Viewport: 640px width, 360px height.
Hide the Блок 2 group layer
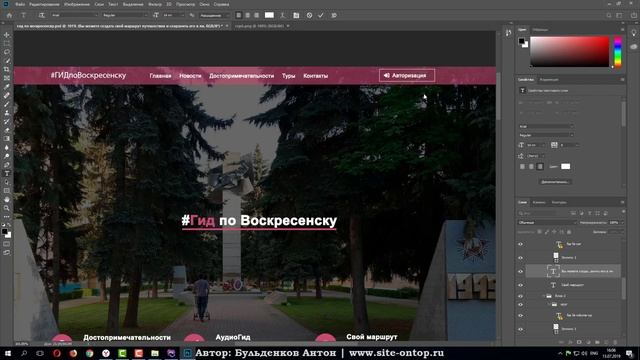click(x=520, y=296)
